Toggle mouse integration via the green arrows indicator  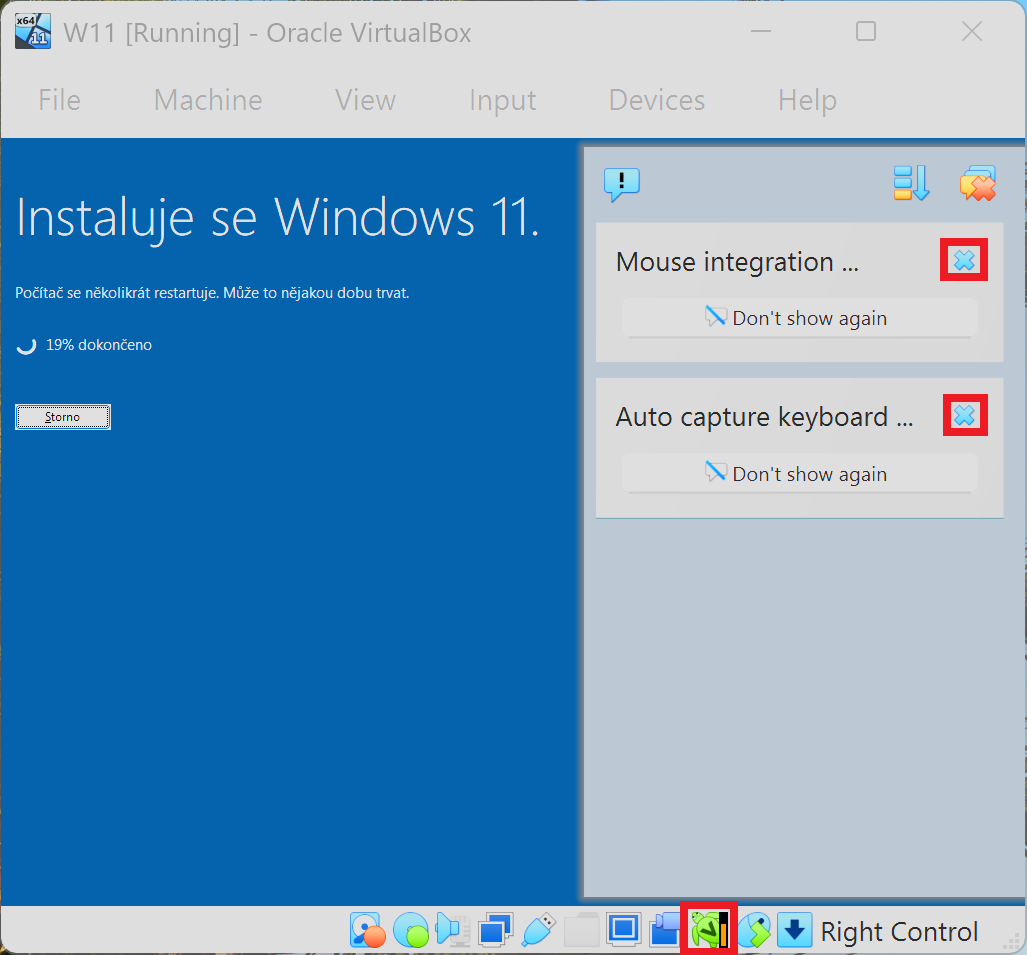coord(755,930)
